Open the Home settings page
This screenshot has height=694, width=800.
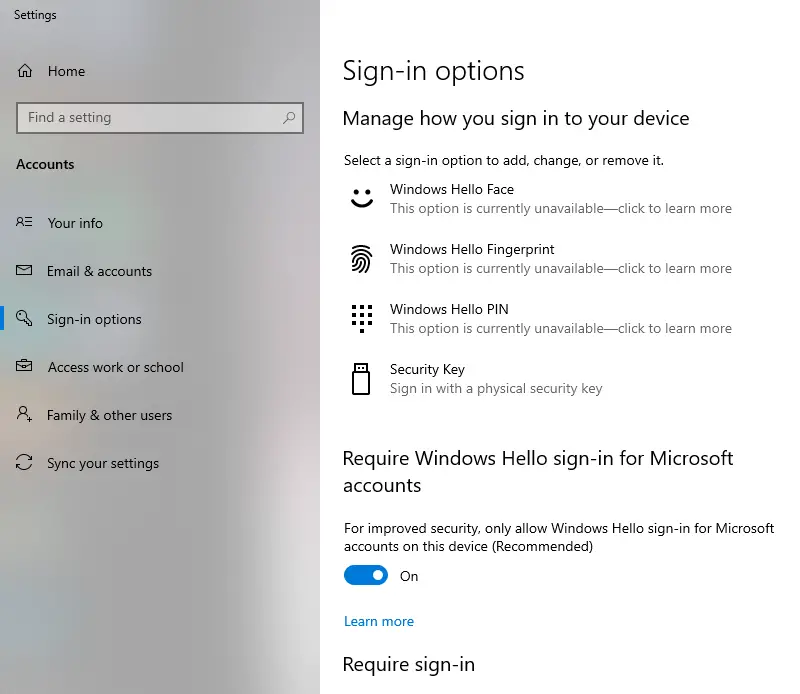(x=66, y=71)
